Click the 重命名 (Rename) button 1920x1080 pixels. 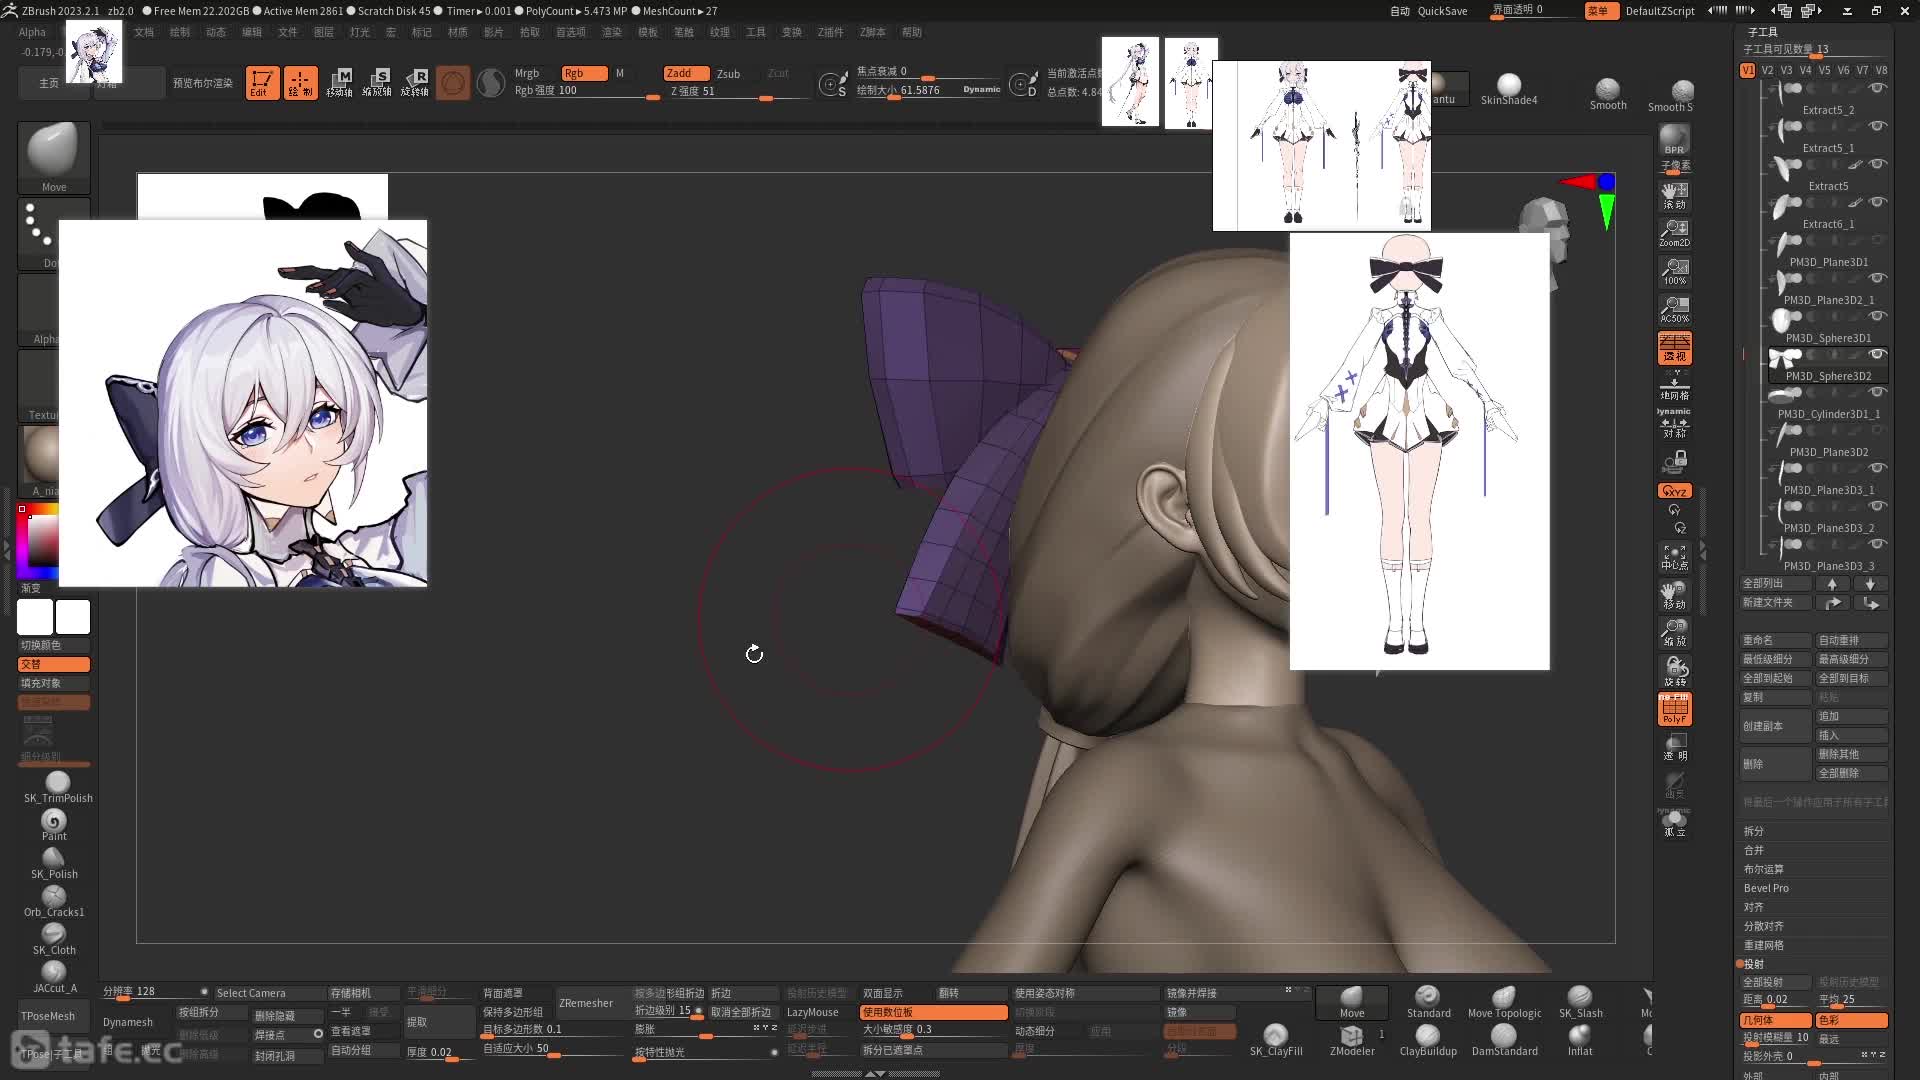click(1776, 640)
